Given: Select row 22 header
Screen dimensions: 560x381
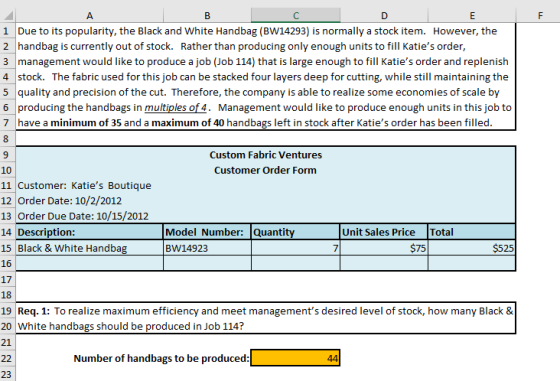Looking at the screenshot, I should pos(7,358).
